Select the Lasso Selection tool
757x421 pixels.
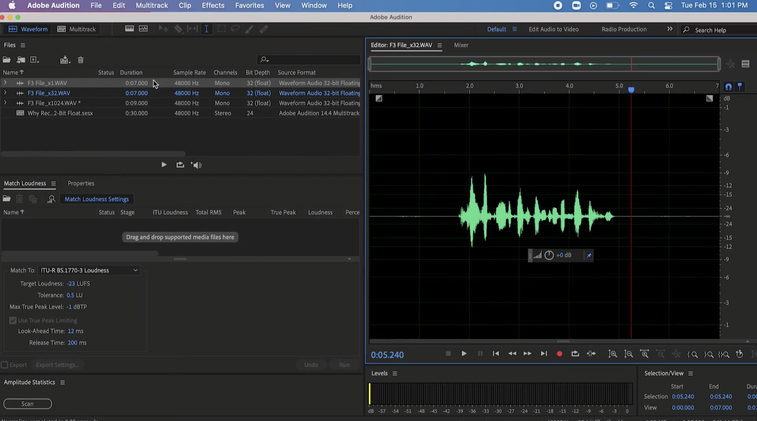pos(235,29)
